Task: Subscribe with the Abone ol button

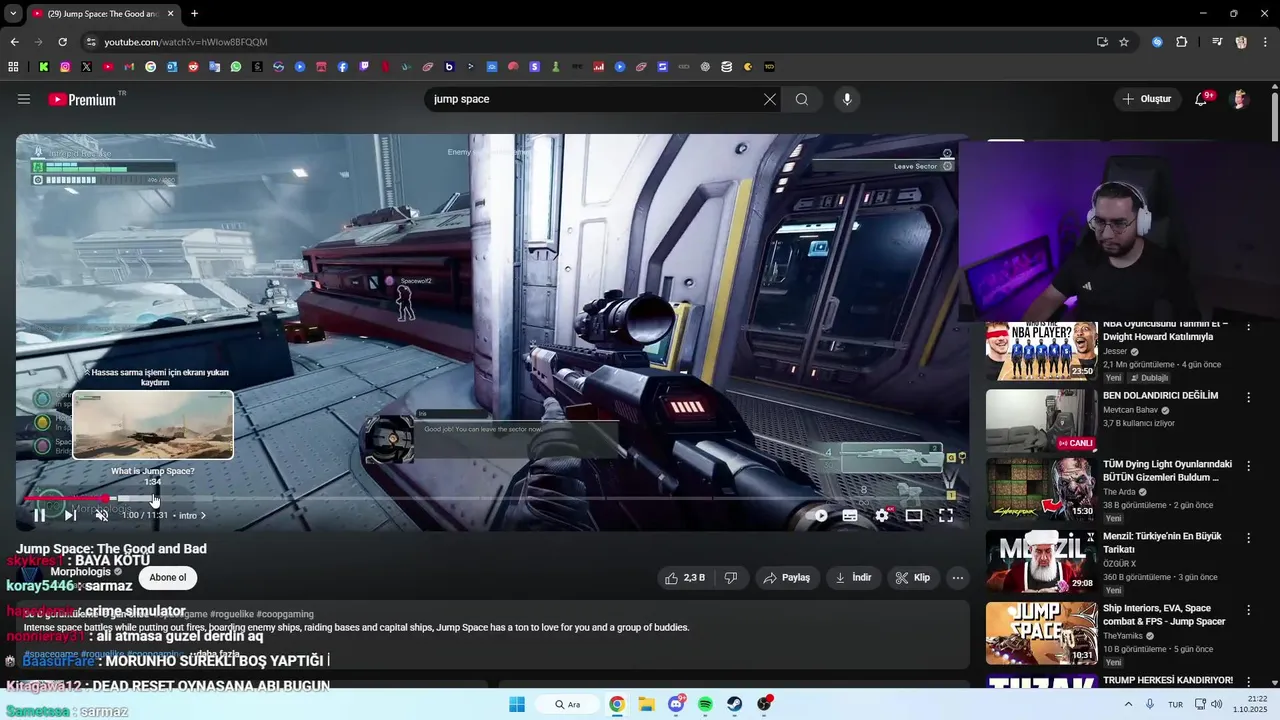Action: pos(168,577)
